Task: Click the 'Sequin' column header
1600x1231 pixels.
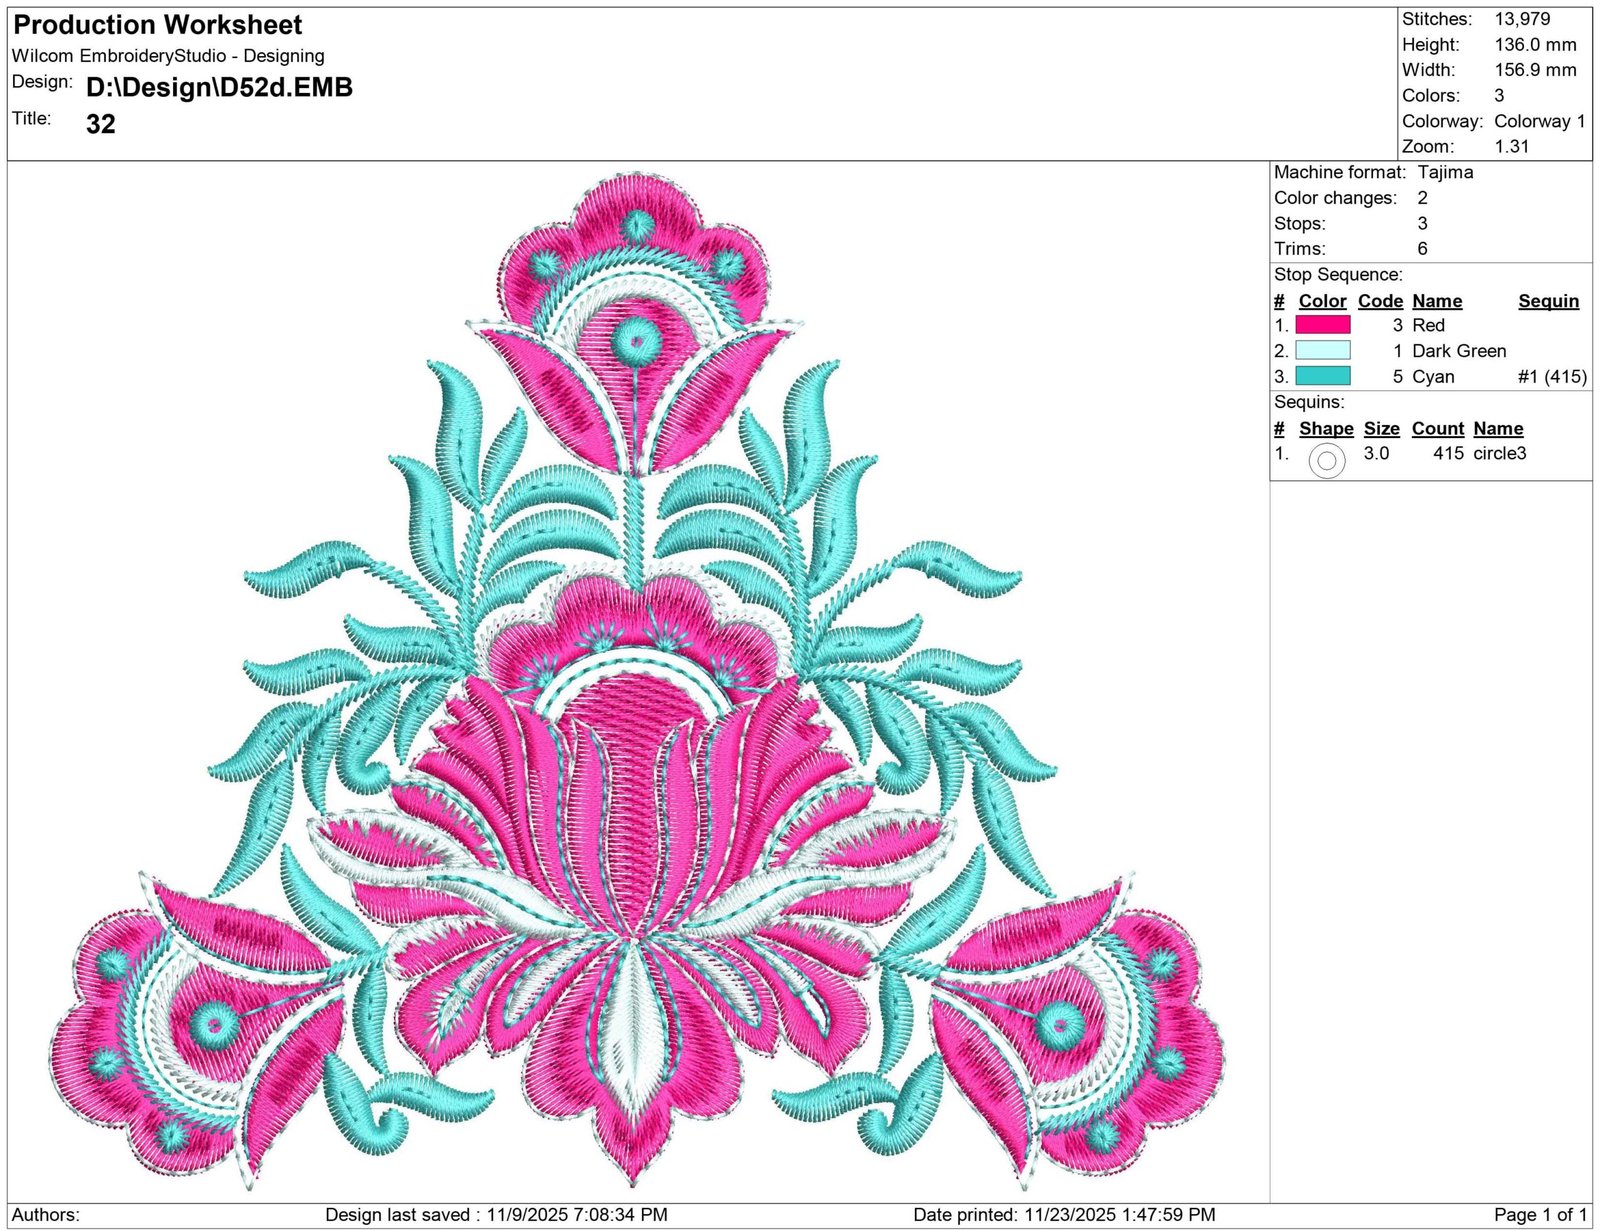Action: tap(1548, 301)
